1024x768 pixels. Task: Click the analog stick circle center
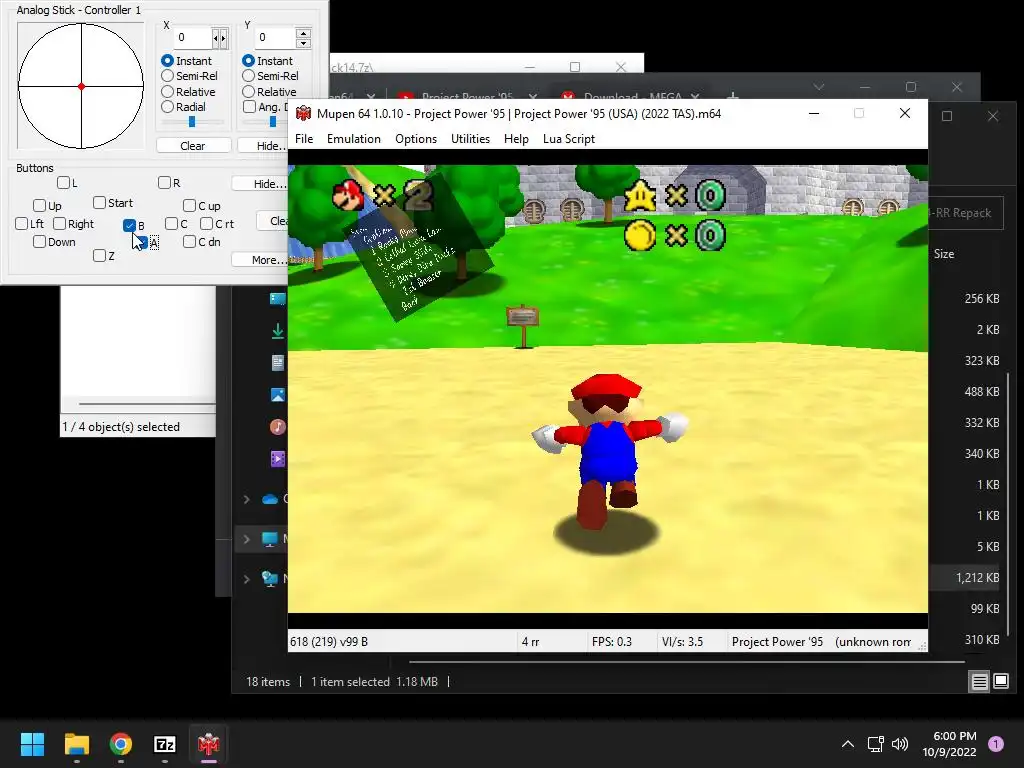click(81, 86)
